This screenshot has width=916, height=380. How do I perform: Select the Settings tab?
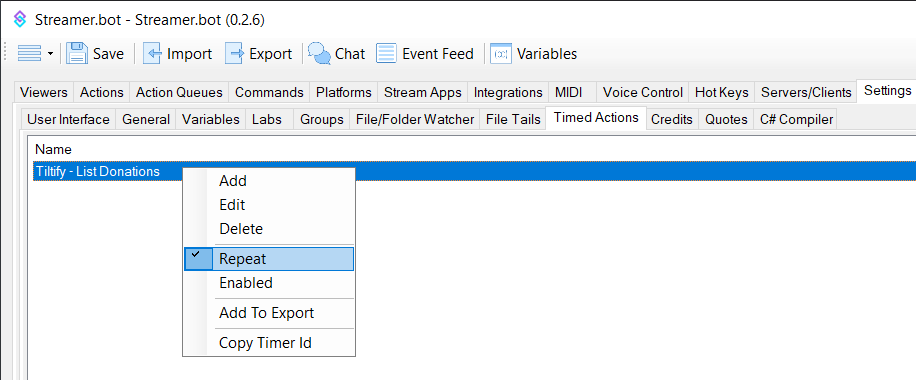[887, 91]
